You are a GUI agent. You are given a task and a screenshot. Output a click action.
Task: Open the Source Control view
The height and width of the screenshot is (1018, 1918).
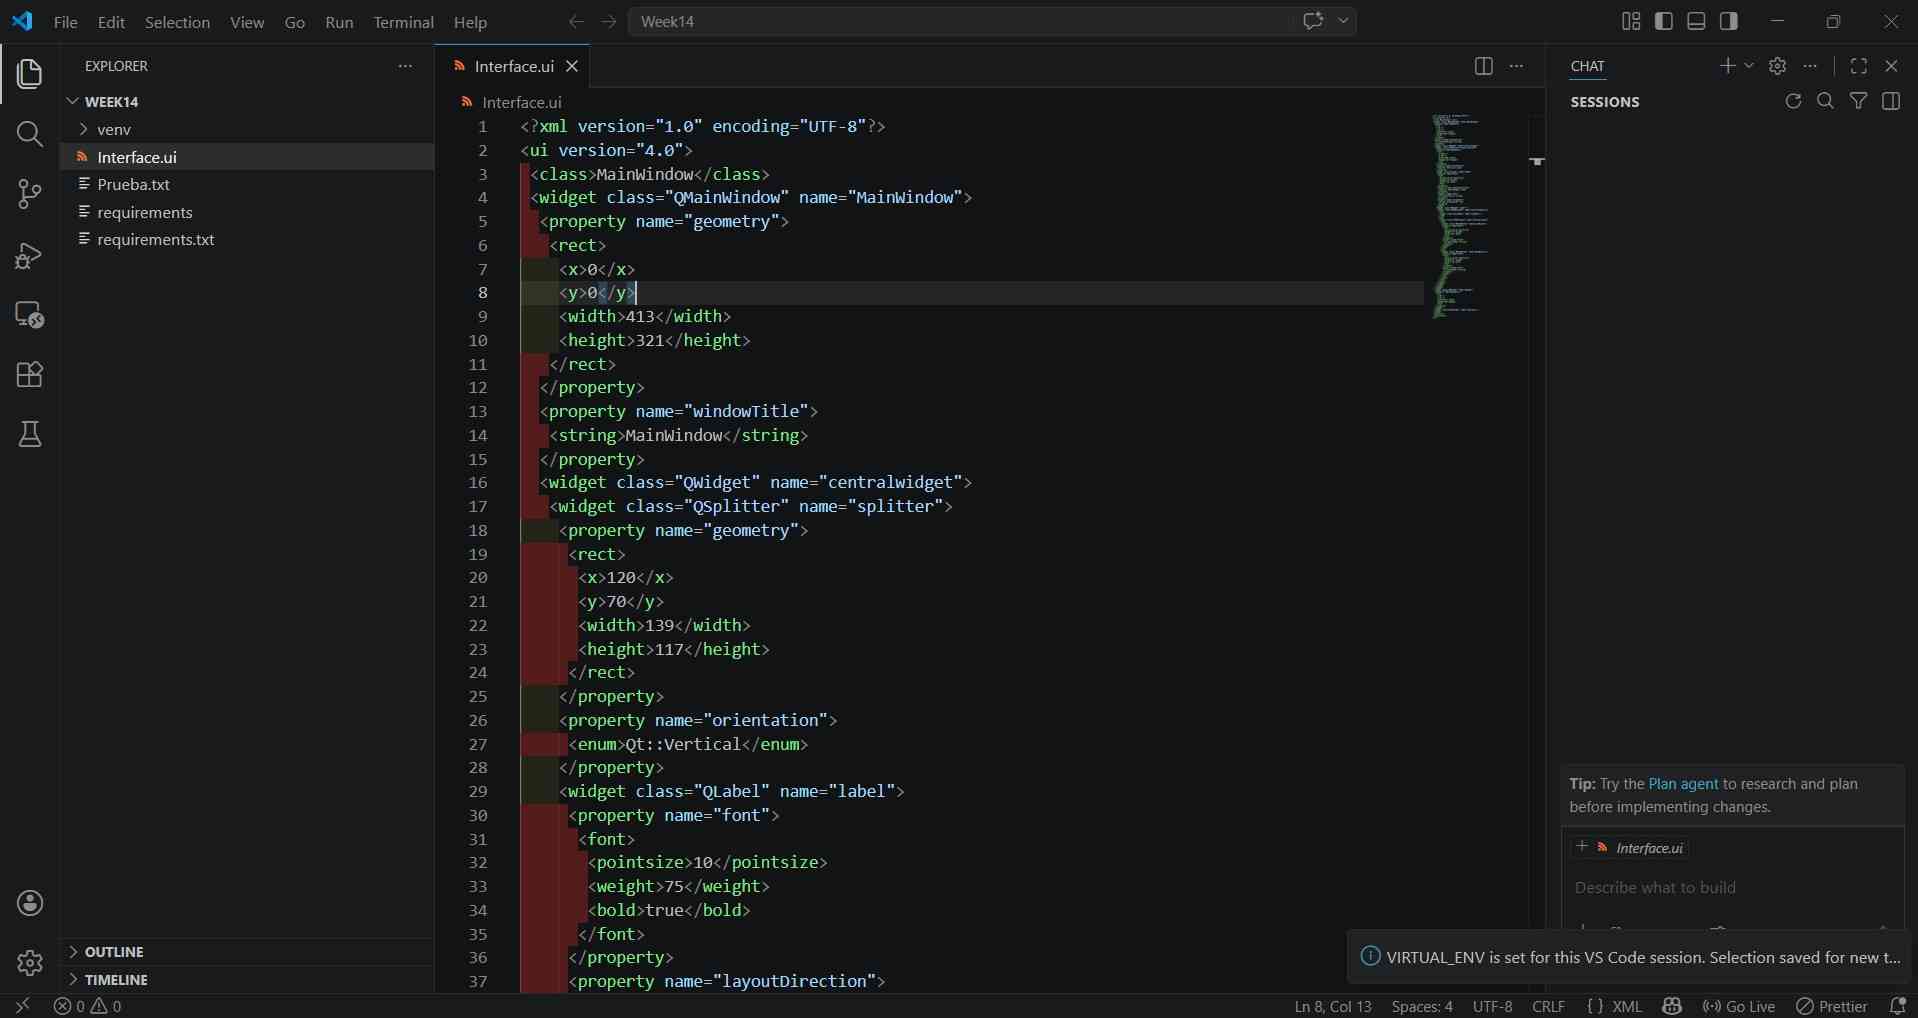[30, 194]
